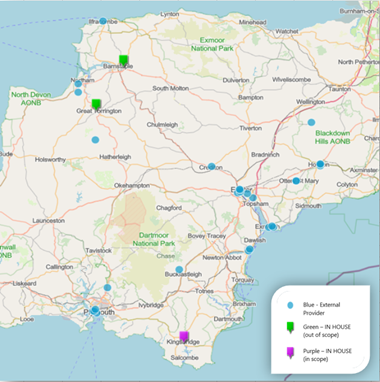Click the blue marker at Crediton
Viewport: 380px width, 382px height.
click(x=212, y=166)
